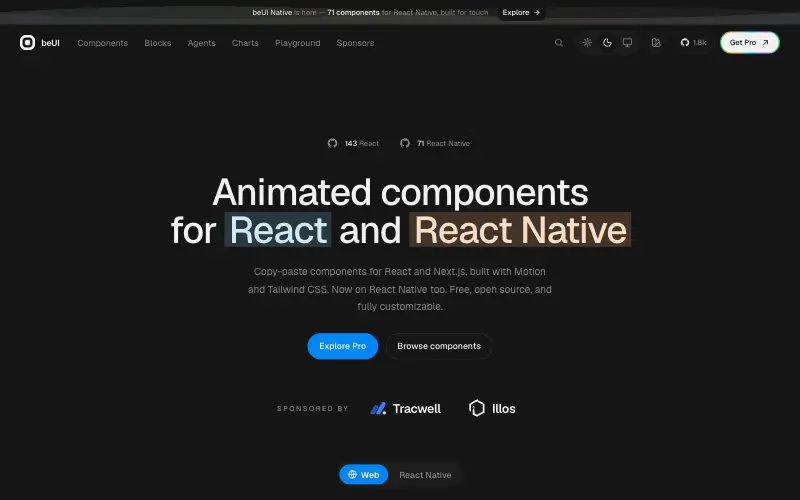Open the Agents nav item

coord(202,43)
